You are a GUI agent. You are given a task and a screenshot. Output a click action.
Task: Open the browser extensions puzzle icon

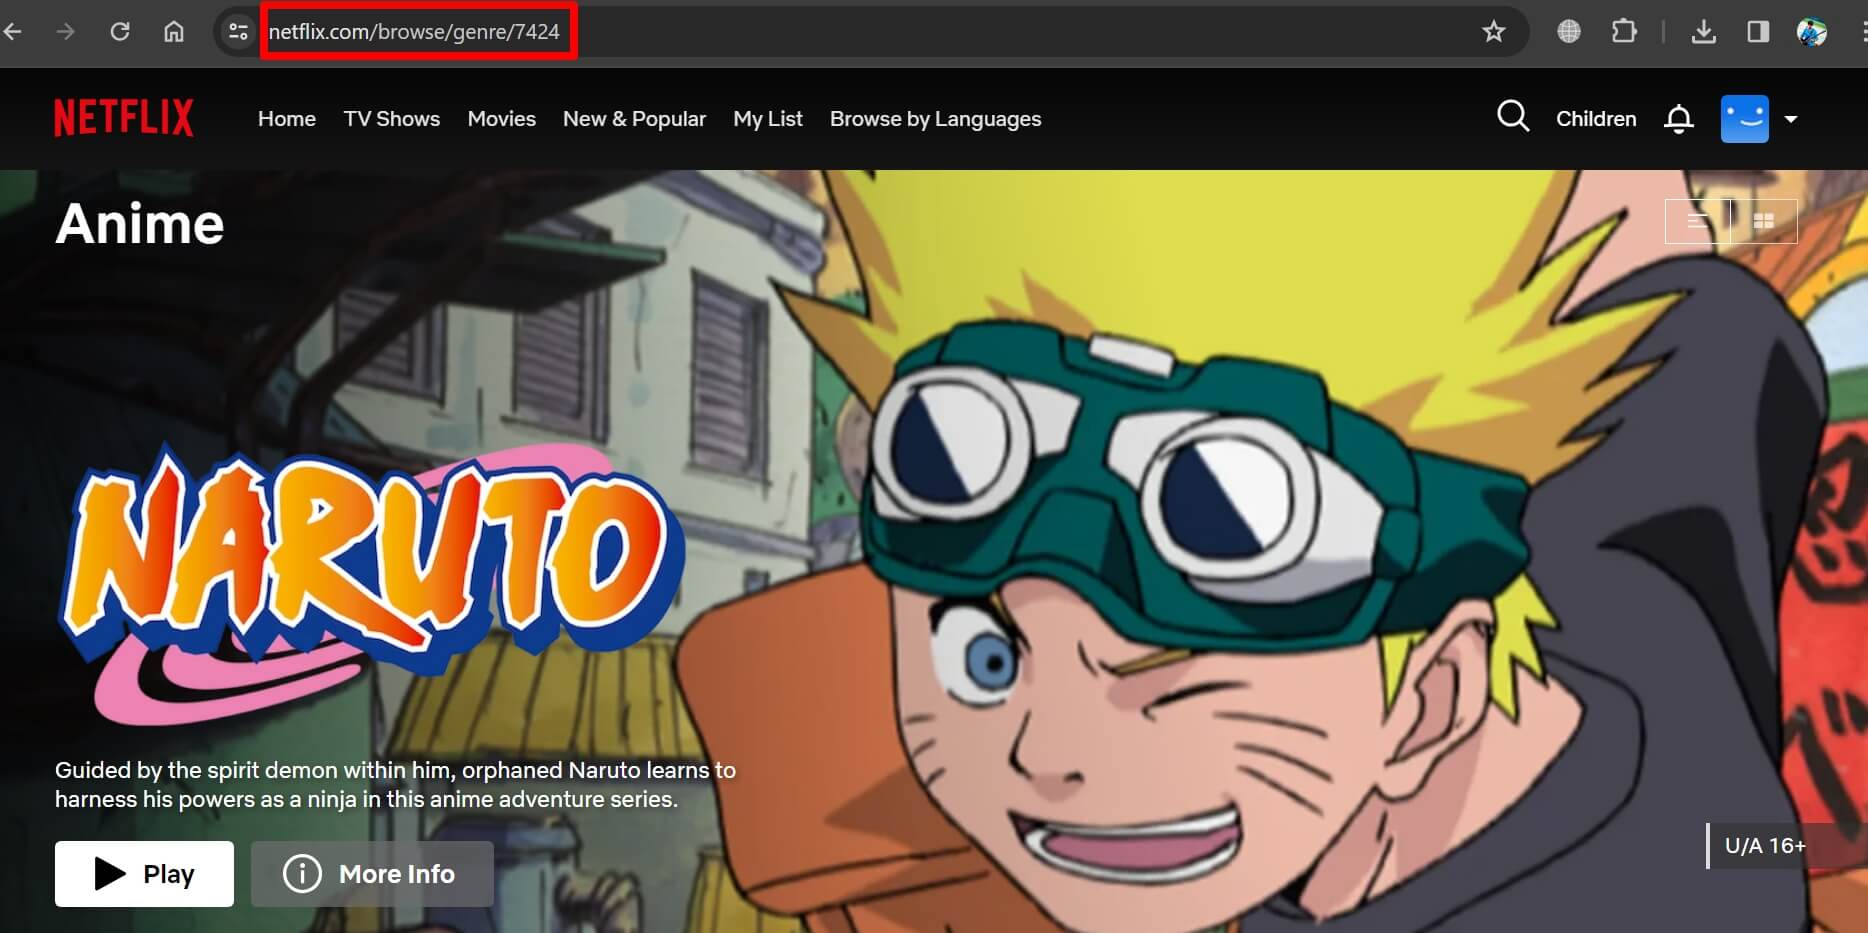(1624, 32)
